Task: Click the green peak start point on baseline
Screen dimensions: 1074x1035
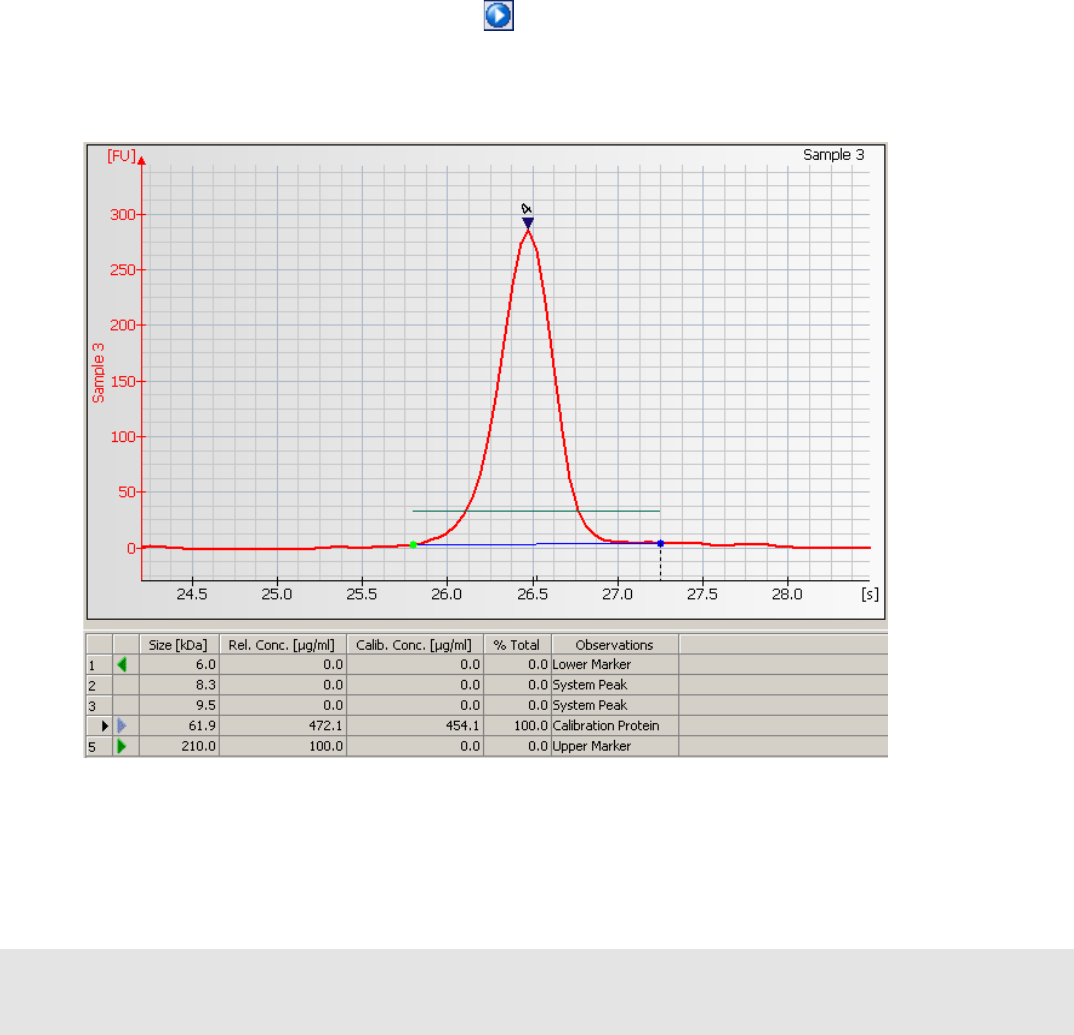Action: (x=413, y=545)
